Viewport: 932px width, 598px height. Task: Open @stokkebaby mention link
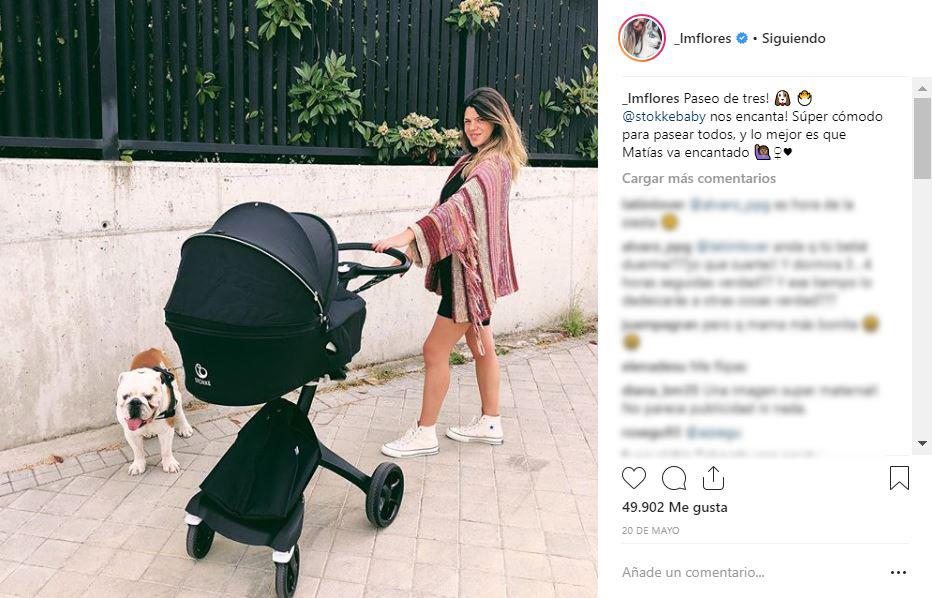click(664, 117)
